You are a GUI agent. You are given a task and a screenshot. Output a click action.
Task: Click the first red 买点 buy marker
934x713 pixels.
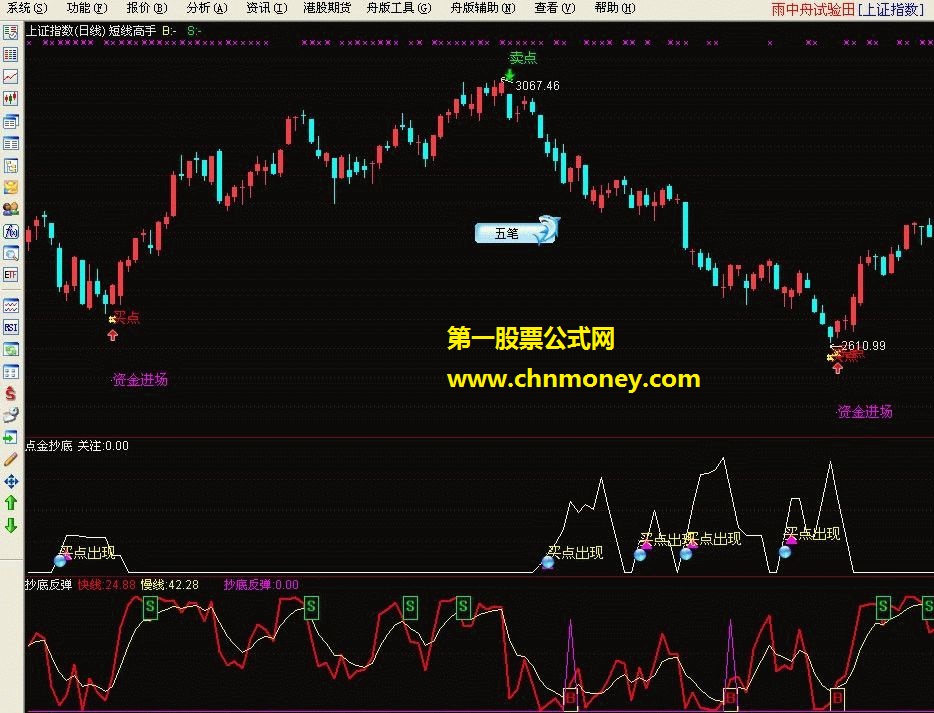click(126, 317)
